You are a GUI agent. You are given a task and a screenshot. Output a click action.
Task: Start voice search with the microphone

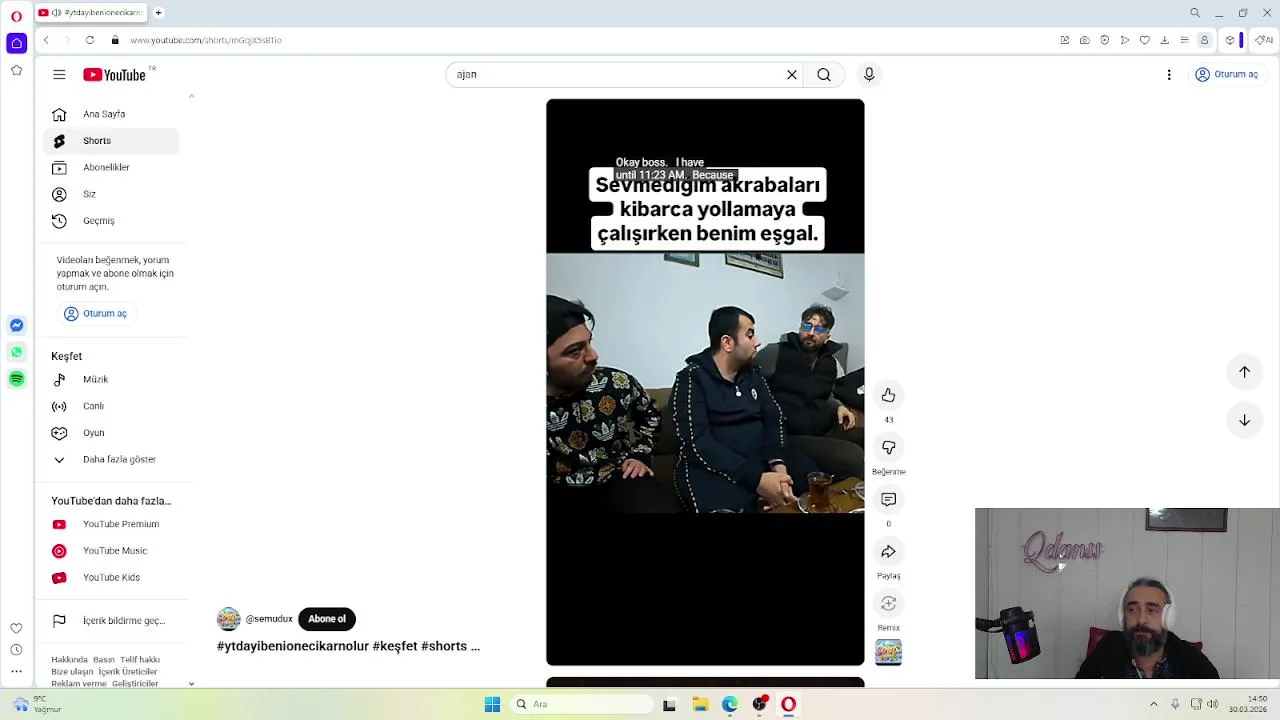(869, 74)
